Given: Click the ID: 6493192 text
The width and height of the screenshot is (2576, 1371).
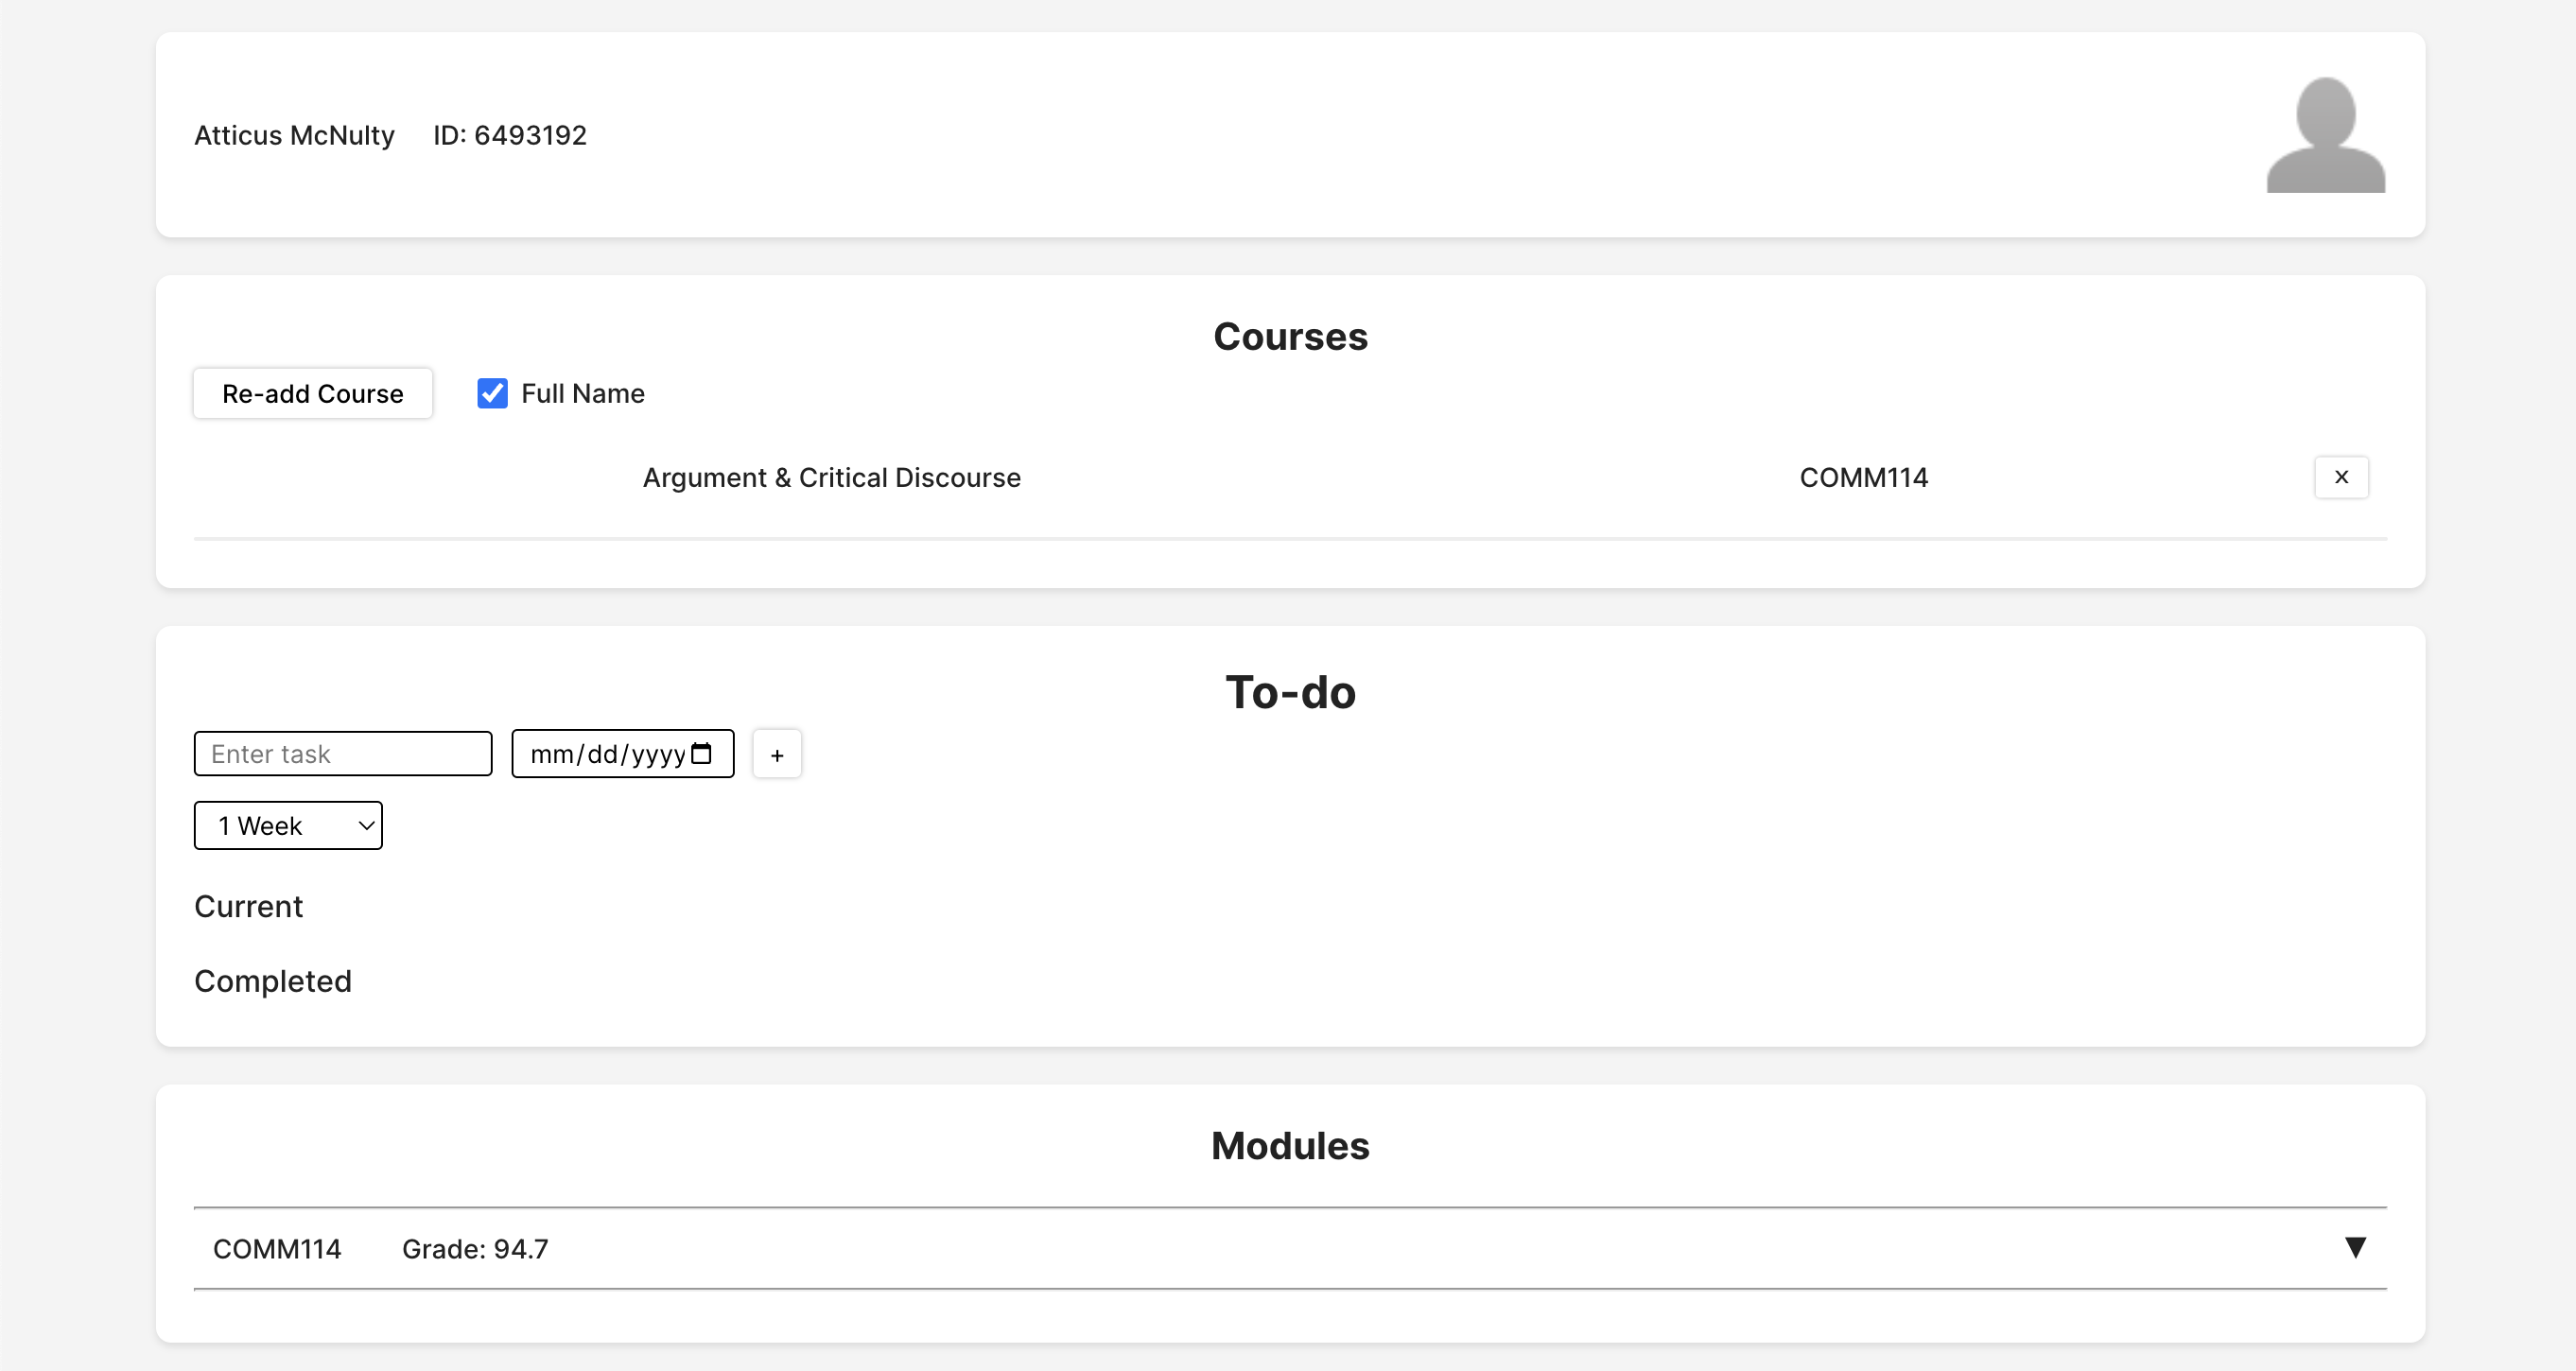Looking at the screenshot, I should pos(510,135).
